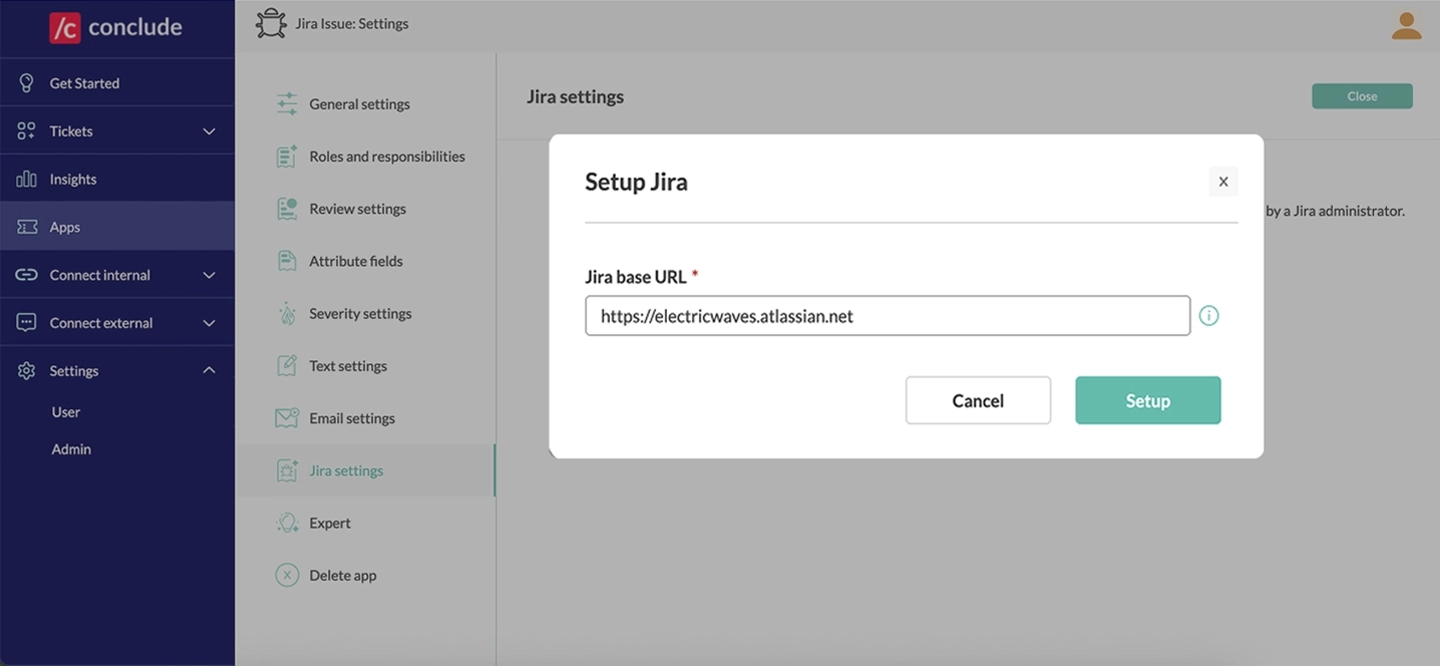This screenshot has width=1440, height=666.
Task: Click the Tickets sidebar icon
Action: (26, 131)
